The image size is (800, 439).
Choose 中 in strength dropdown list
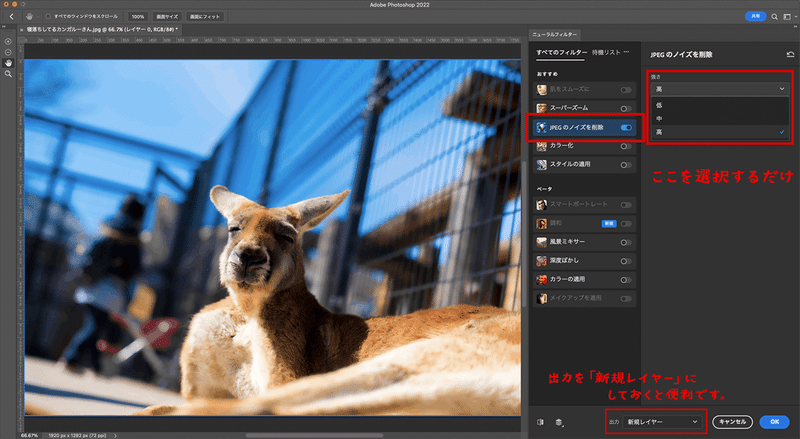[720, 118]
